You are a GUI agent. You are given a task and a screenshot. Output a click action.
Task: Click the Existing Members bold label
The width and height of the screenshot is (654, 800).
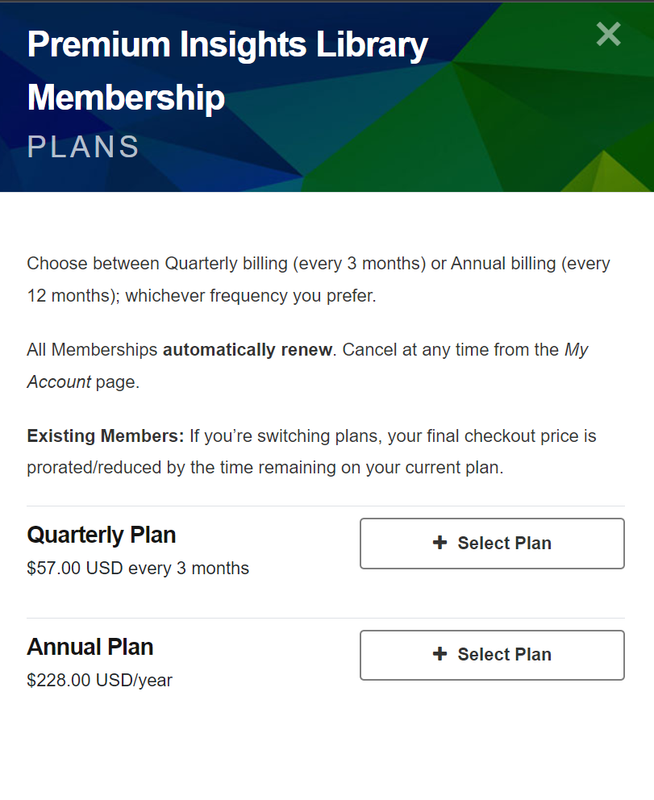[x=105, y=436]
